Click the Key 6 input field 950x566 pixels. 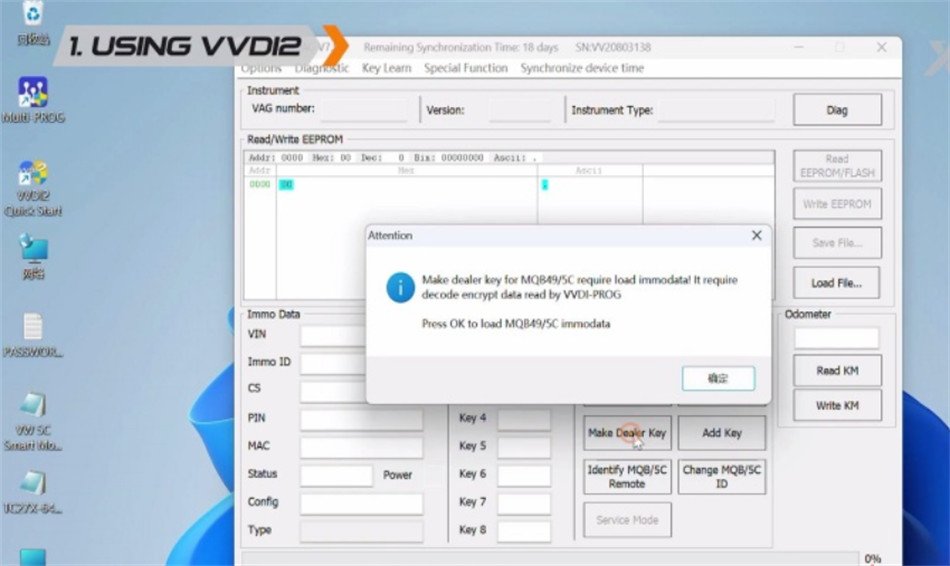coord(524,475)
